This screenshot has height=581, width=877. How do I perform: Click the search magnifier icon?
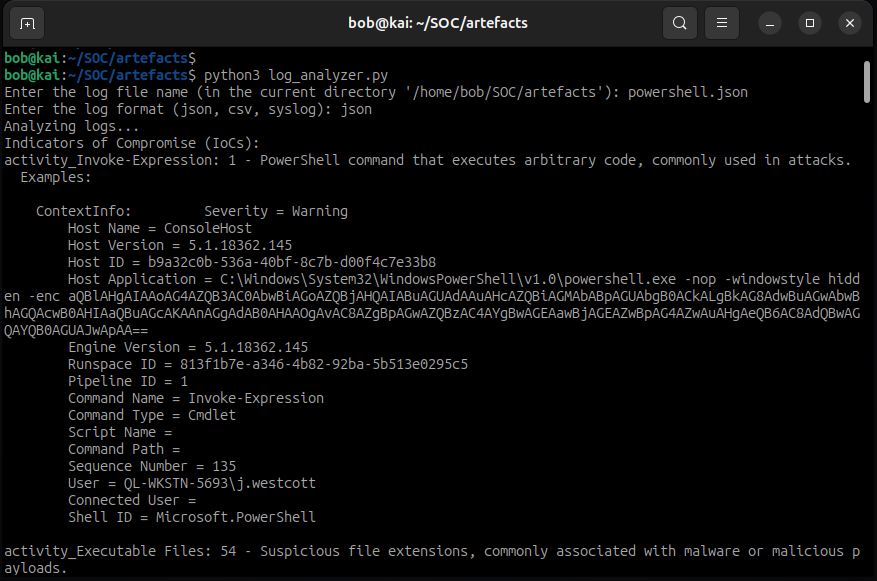pyautogui.click(x=679, y=22)
